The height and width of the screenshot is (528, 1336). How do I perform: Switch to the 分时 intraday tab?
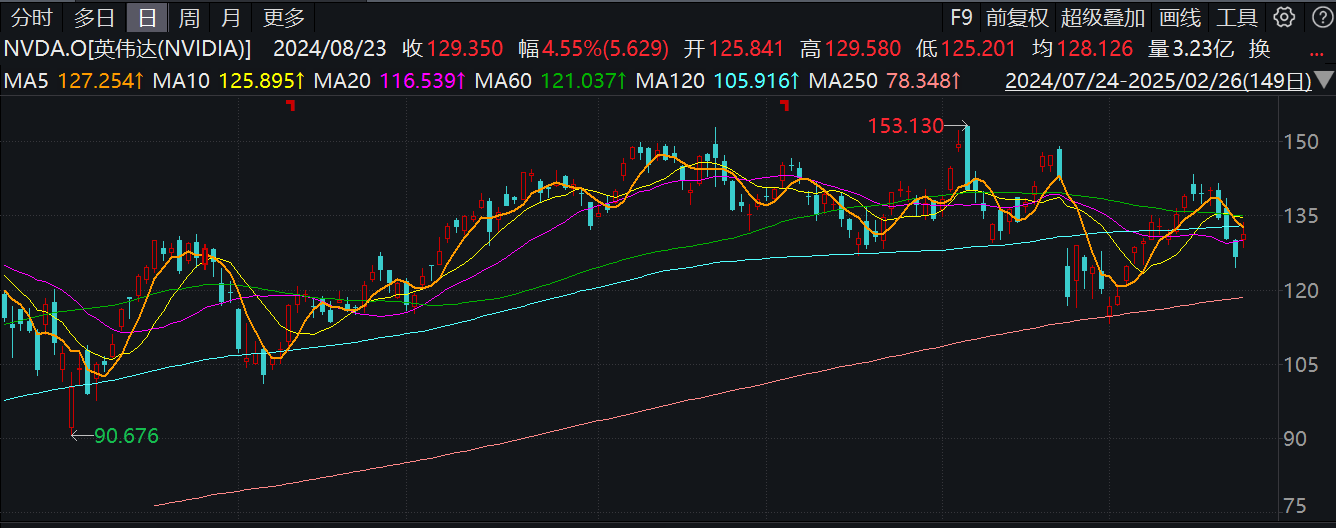tap(31, 17)
